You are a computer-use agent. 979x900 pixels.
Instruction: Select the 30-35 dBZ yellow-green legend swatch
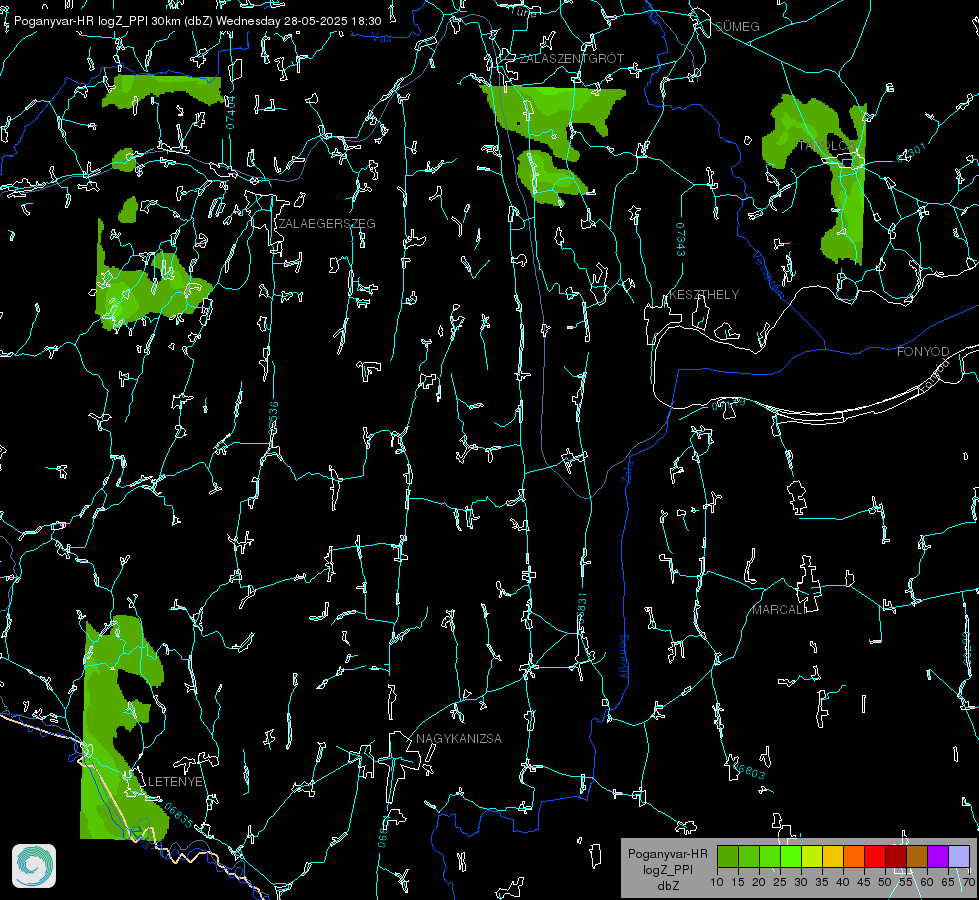812,857
